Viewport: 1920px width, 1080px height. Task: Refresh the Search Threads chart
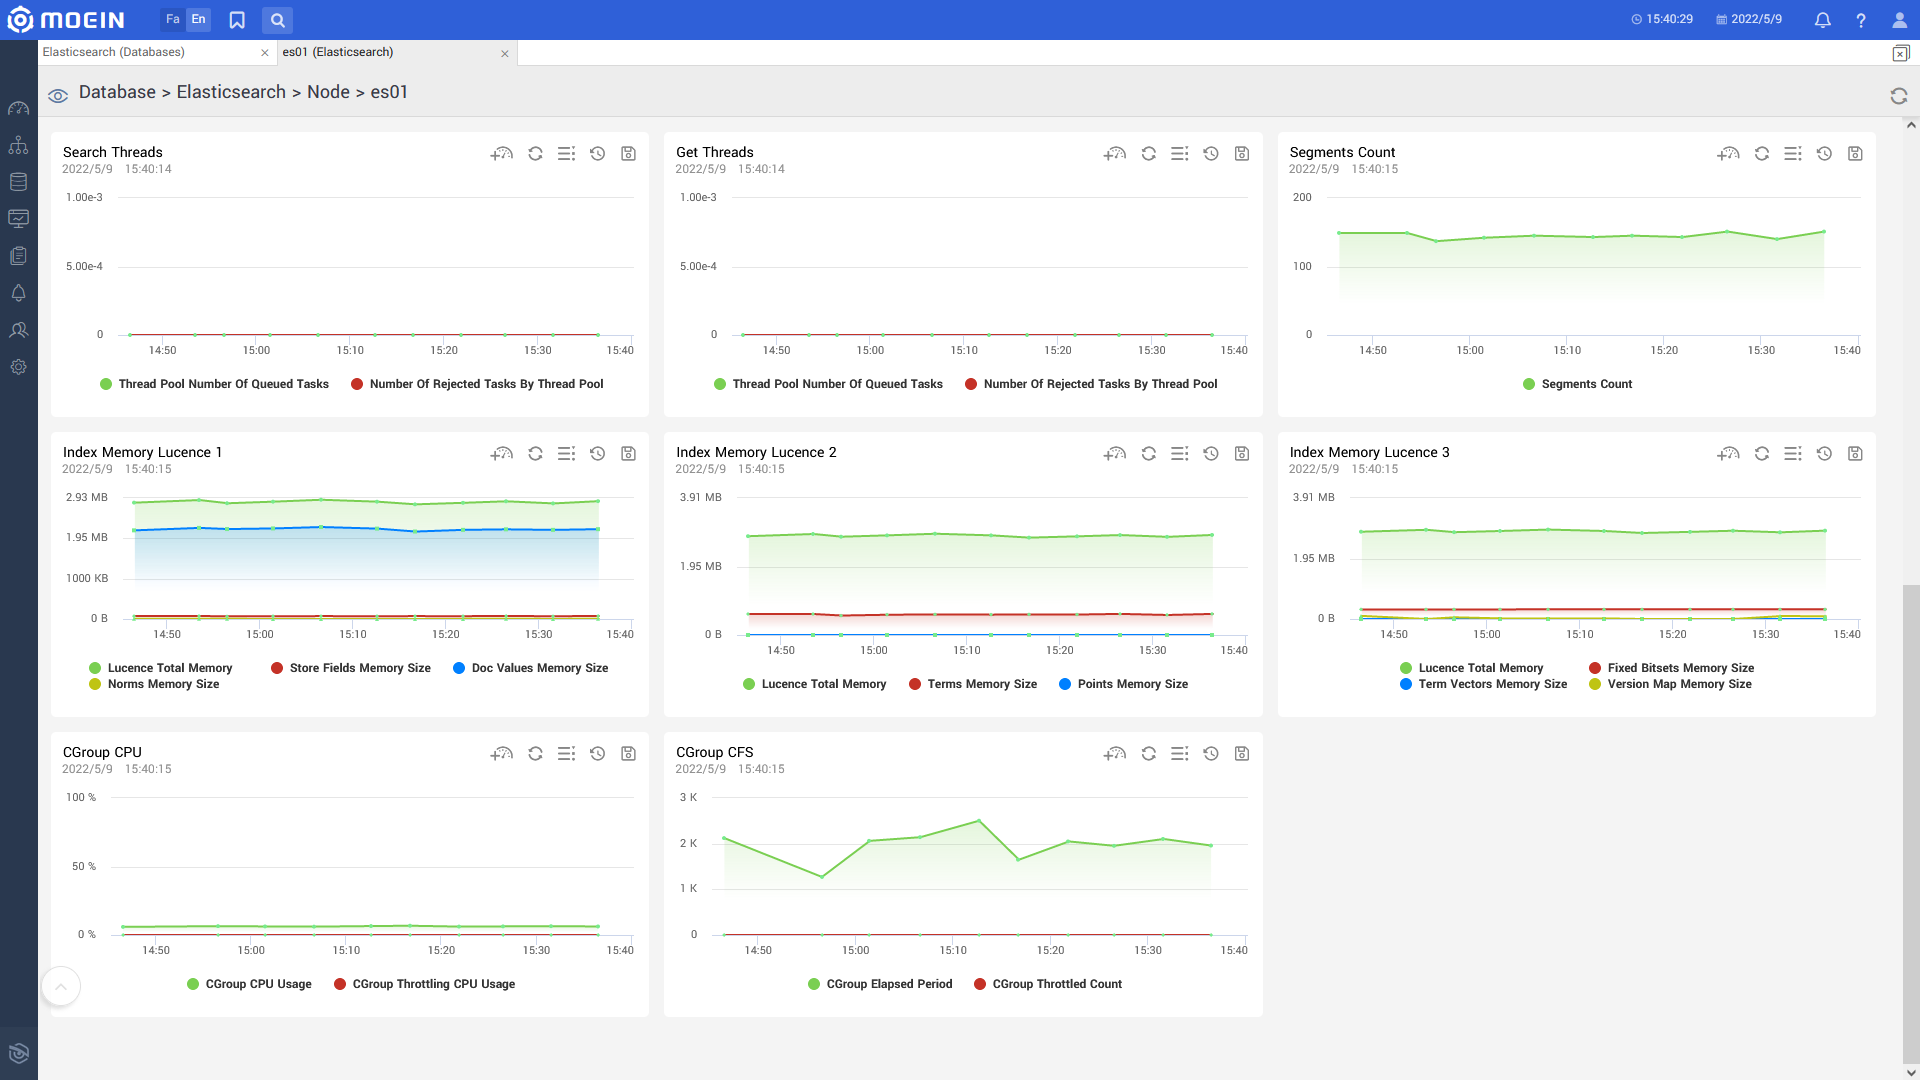535,154
